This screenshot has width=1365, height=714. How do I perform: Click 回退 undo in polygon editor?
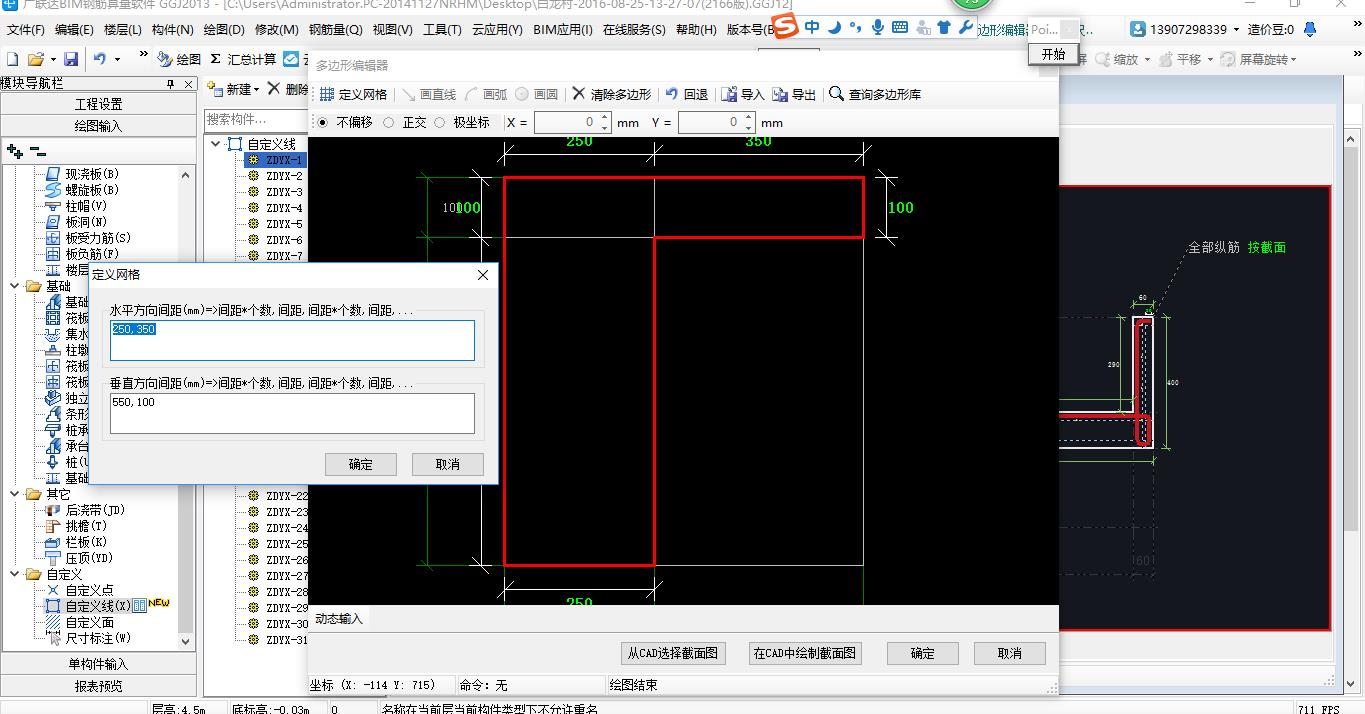pyautogui.click(x=687, y=94)
